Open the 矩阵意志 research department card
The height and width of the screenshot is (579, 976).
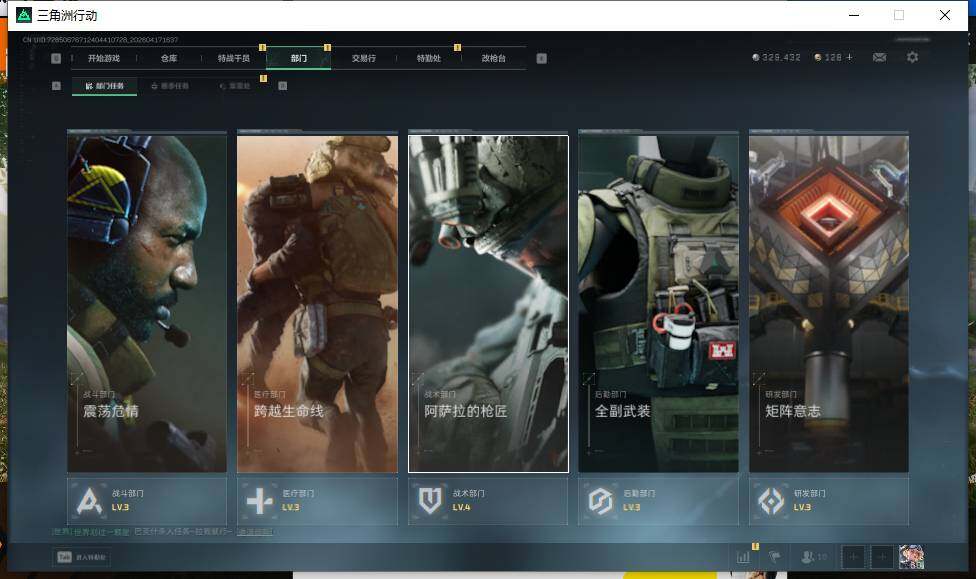click(x=829, y=303)
